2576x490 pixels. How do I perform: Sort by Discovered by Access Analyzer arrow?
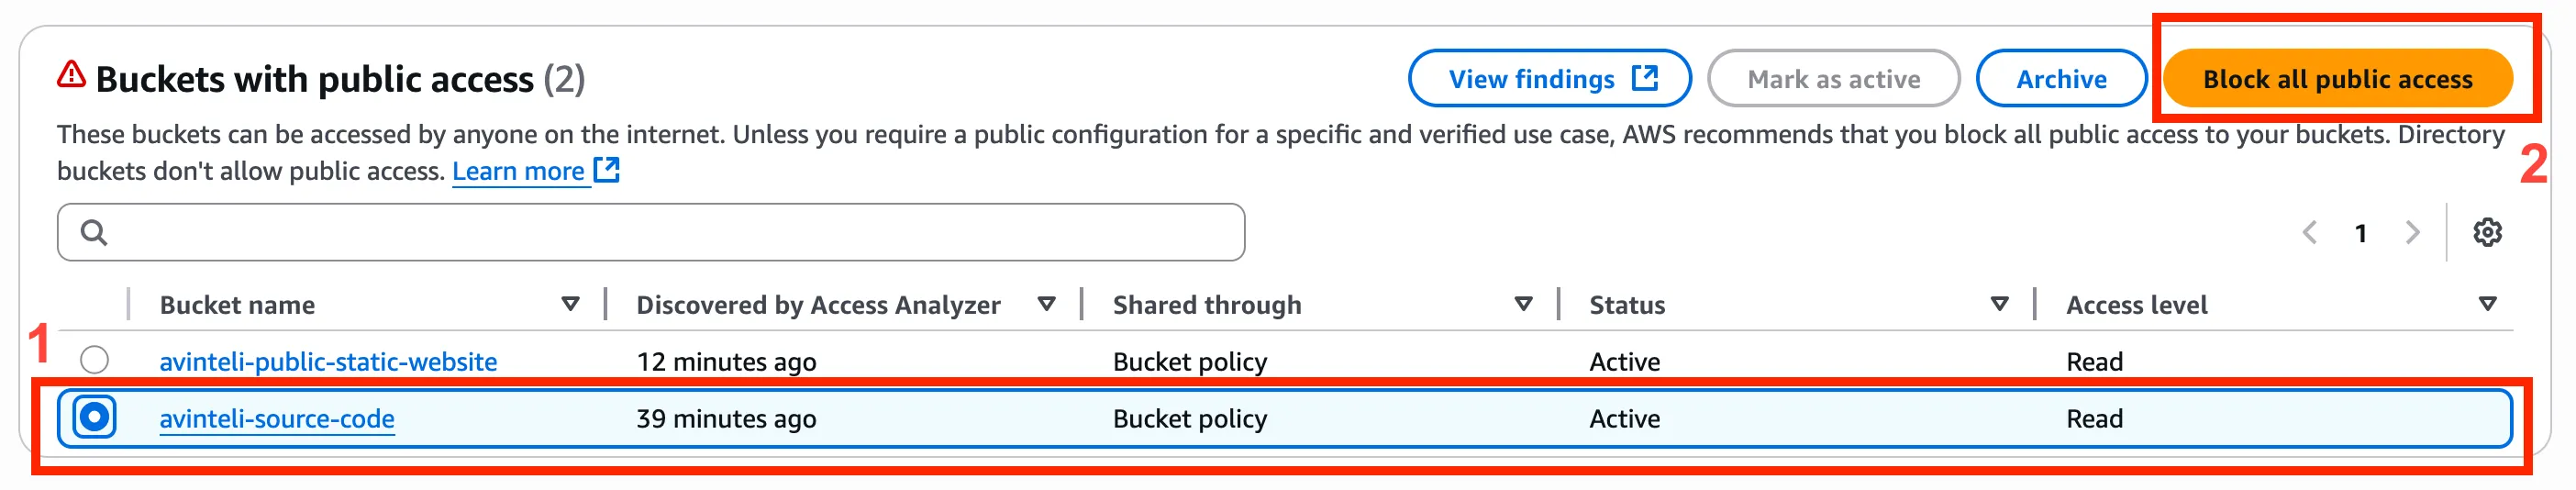[1046, 304]
